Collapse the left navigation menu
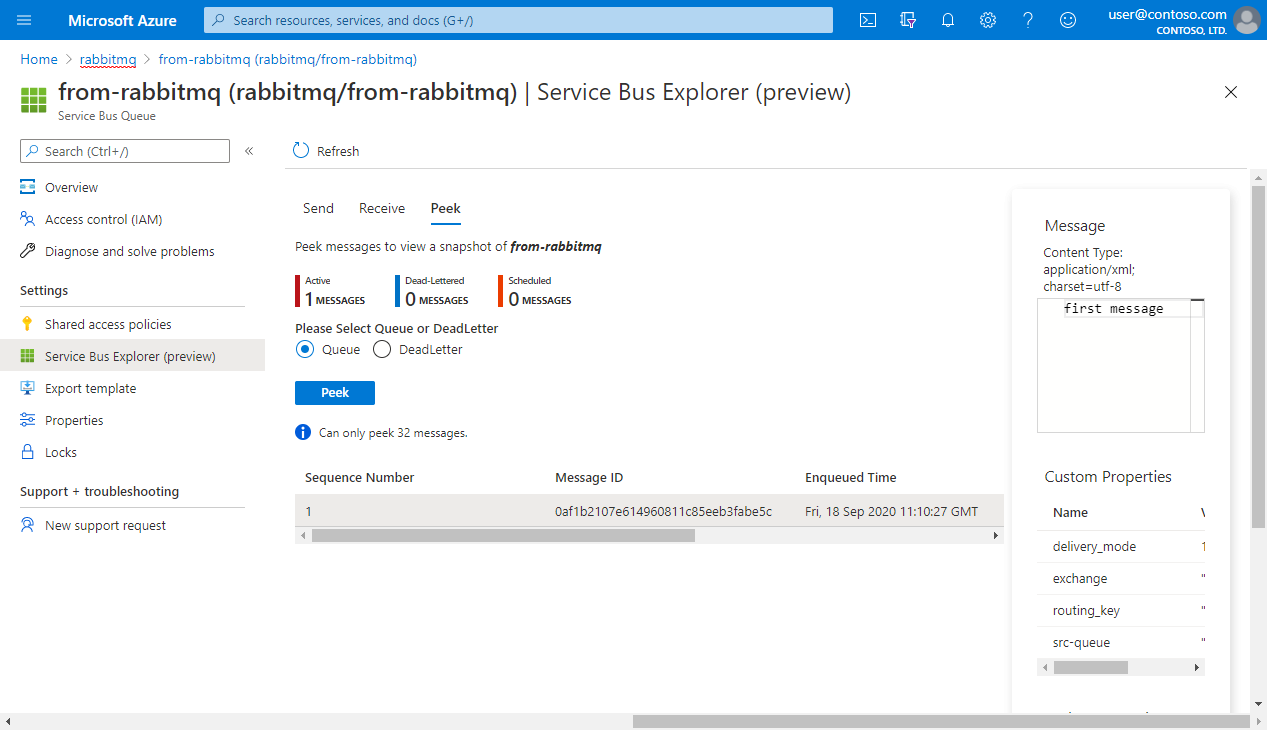 (x=249, y=151)
